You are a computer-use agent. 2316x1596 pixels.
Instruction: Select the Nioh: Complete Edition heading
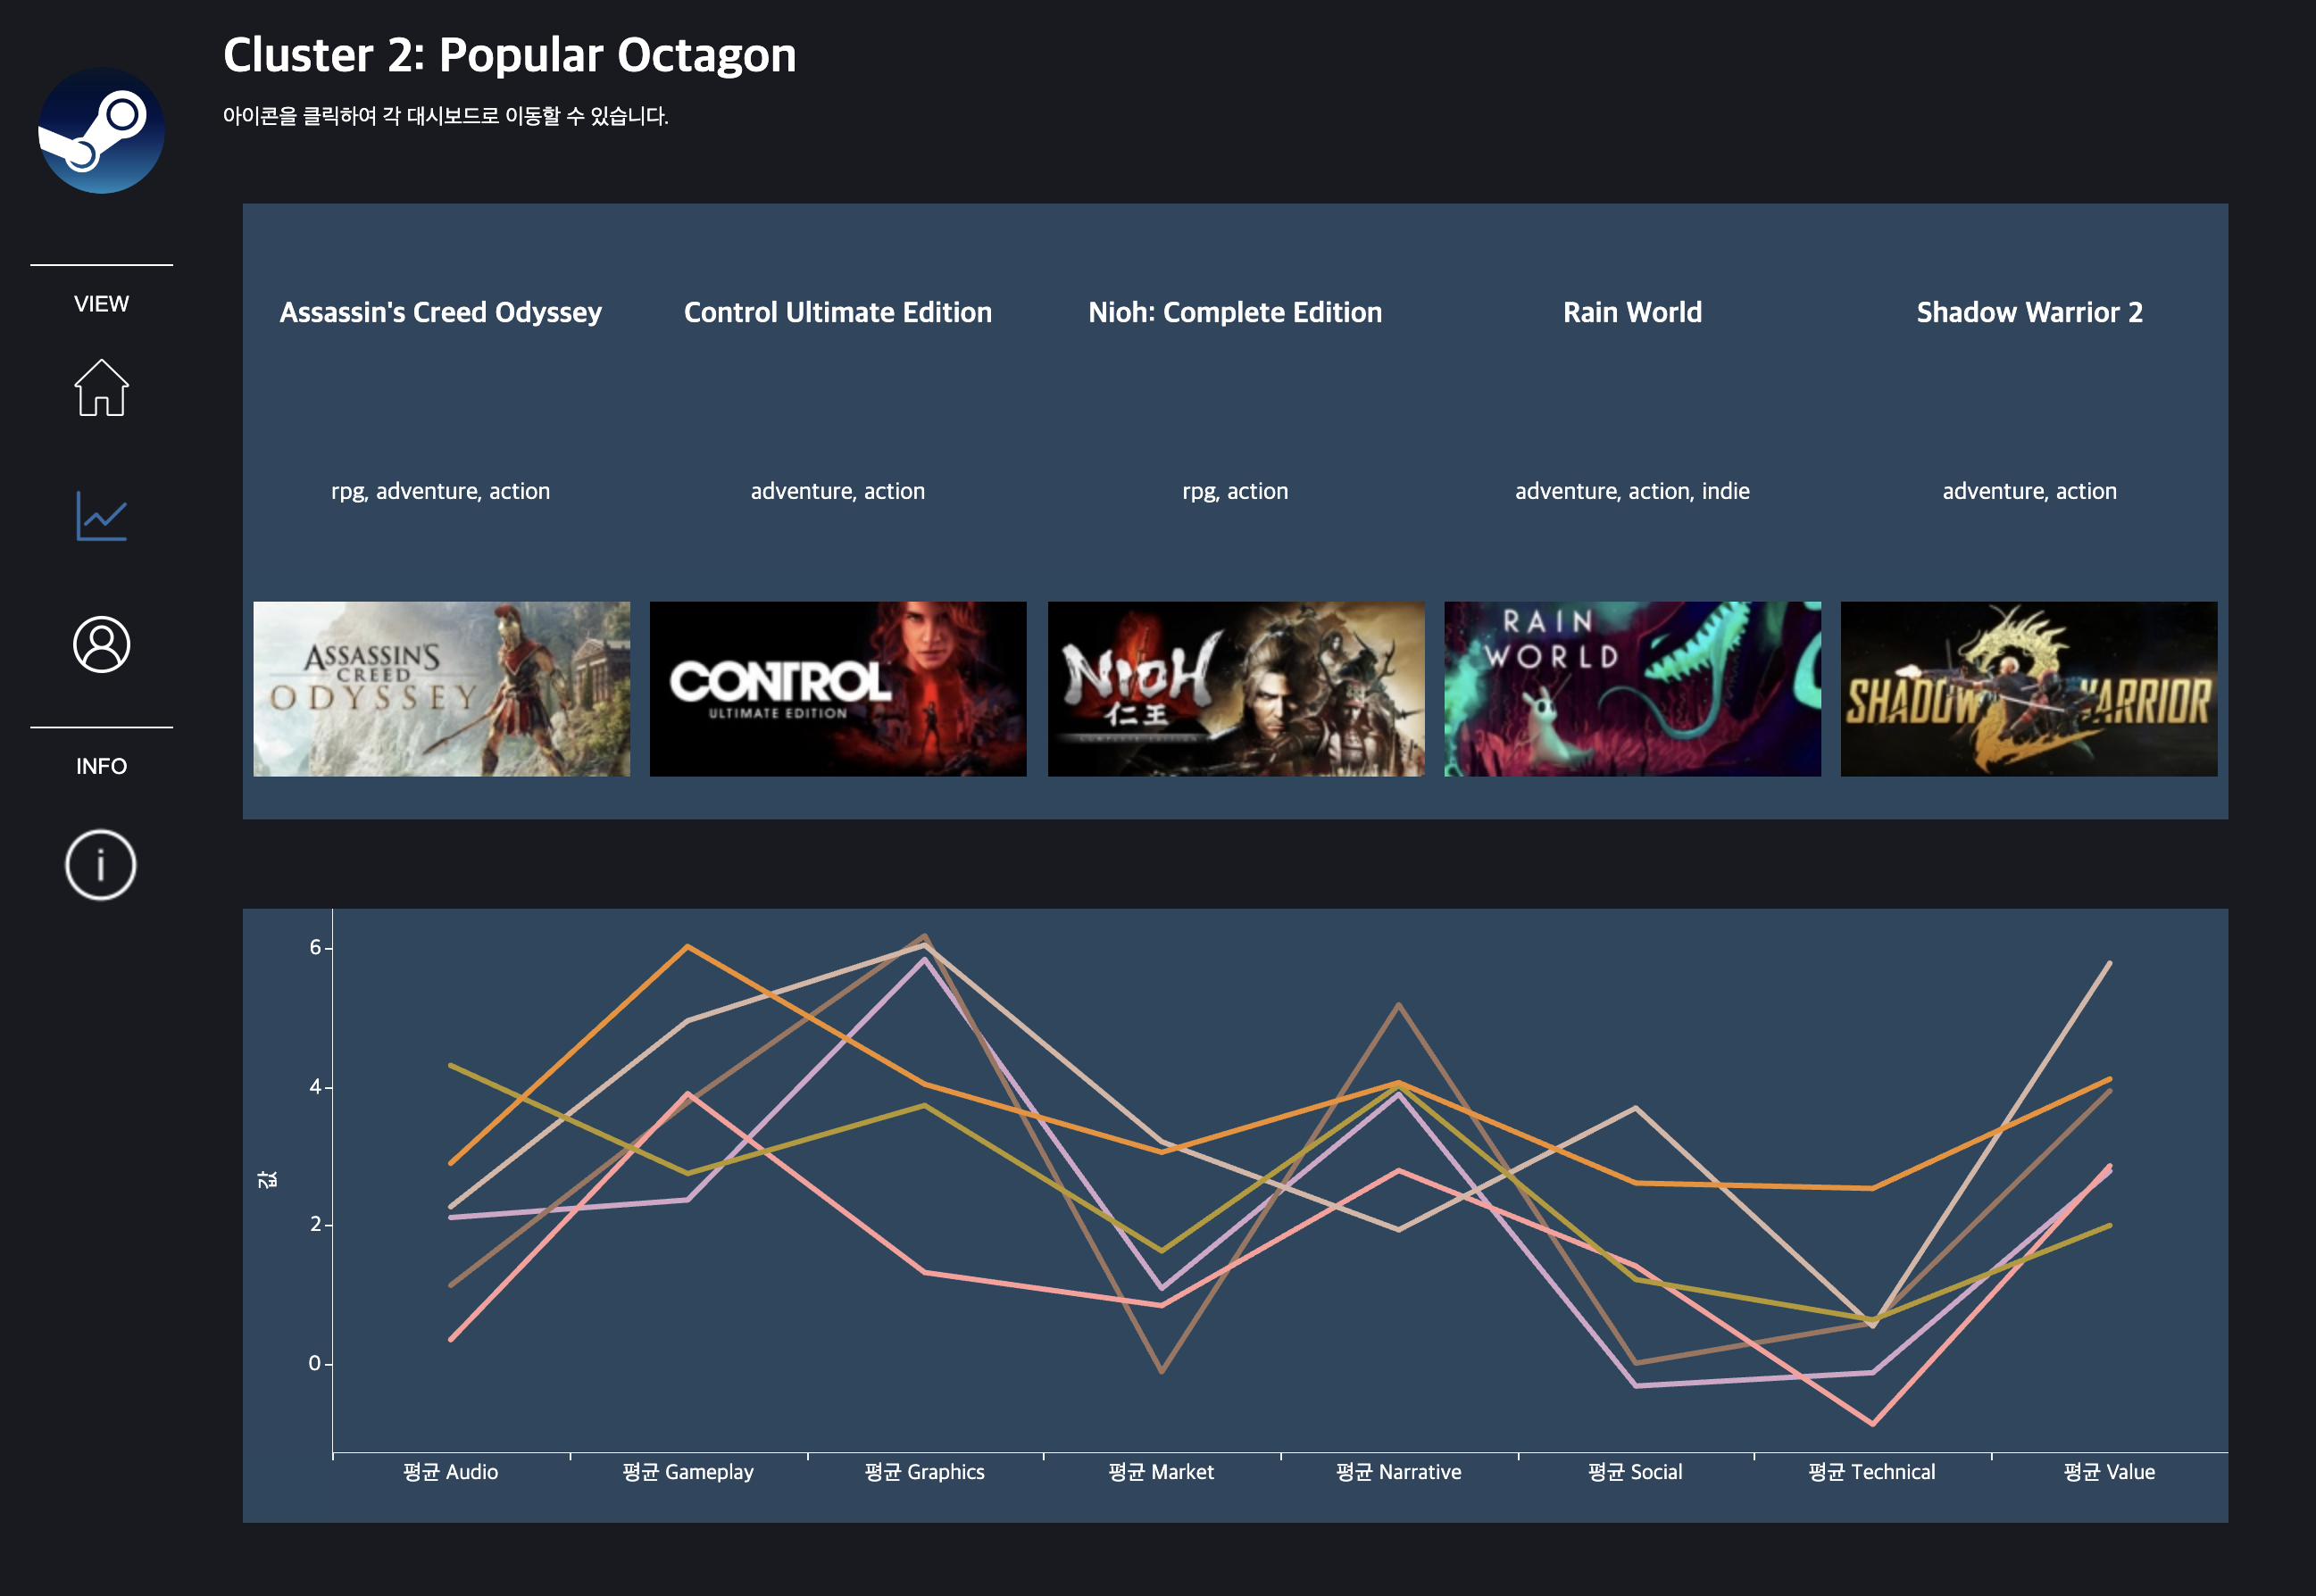1235,312
